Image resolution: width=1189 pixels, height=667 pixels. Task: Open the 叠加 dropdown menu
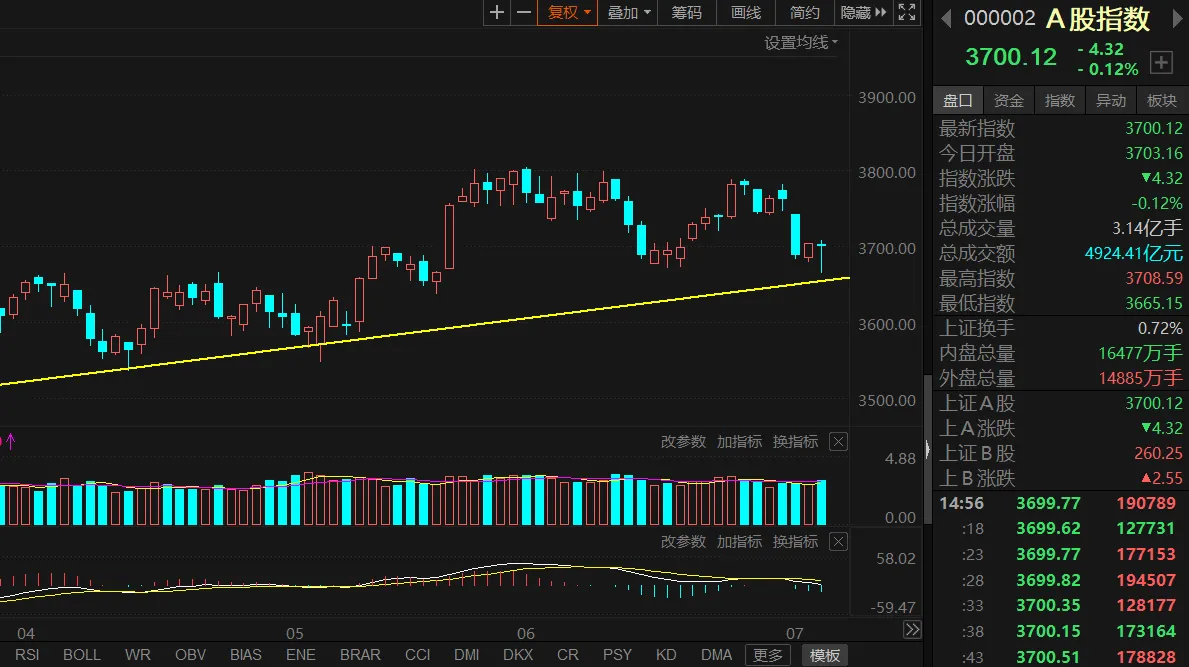pos(630,13)
